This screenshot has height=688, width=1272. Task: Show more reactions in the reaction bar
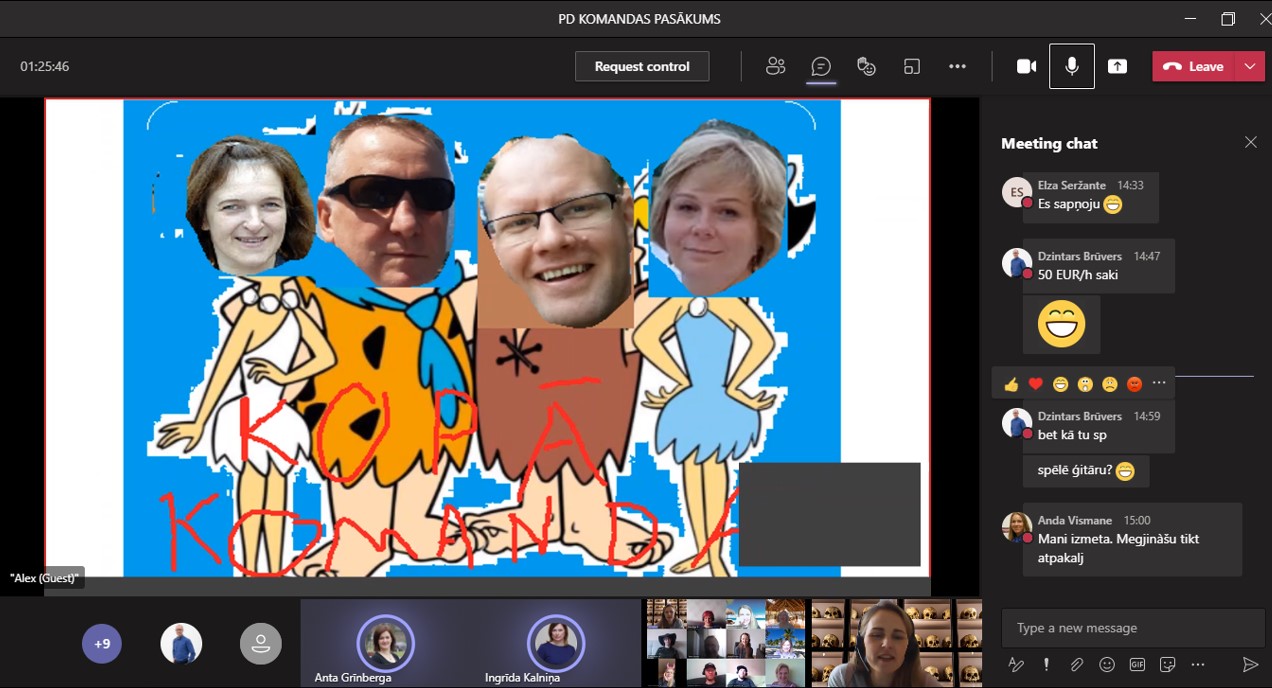click(x=1159, y=384)
